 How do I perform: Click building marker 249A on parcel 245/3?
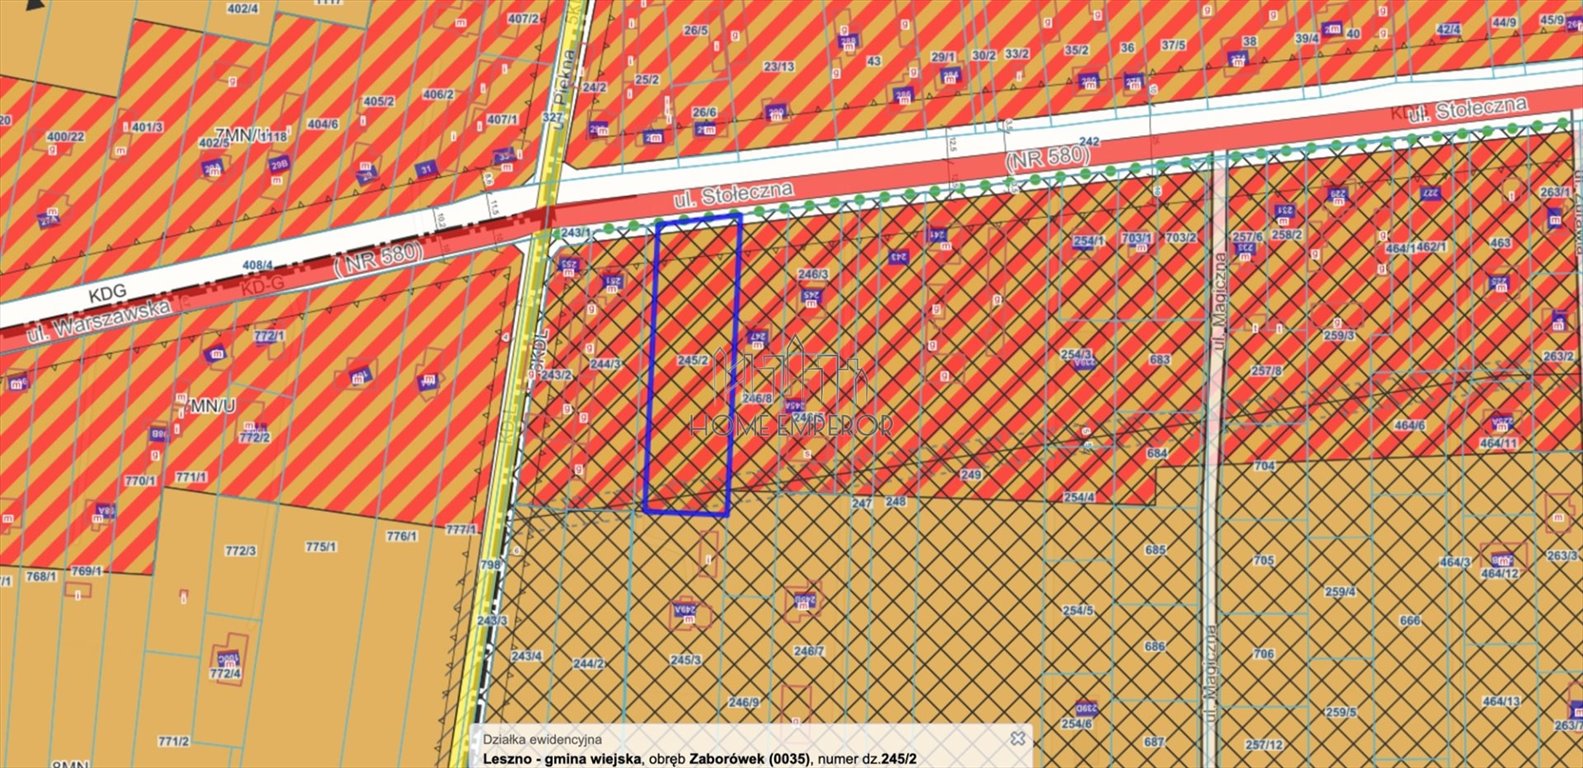click(684, 609)
